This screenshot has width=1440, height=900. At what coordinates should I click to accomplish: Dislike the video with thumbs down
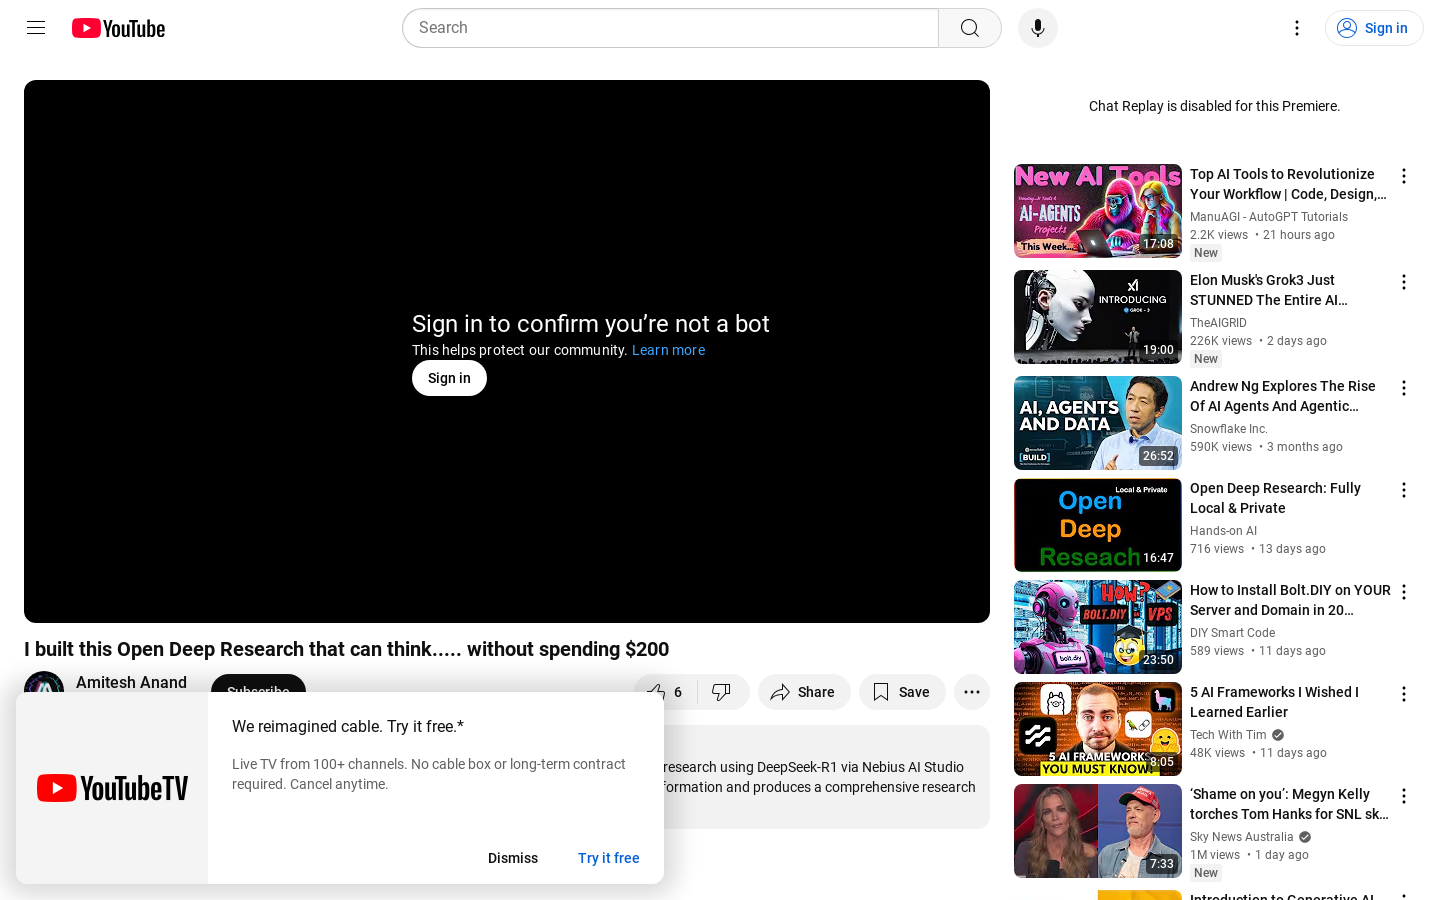[722, 692]
